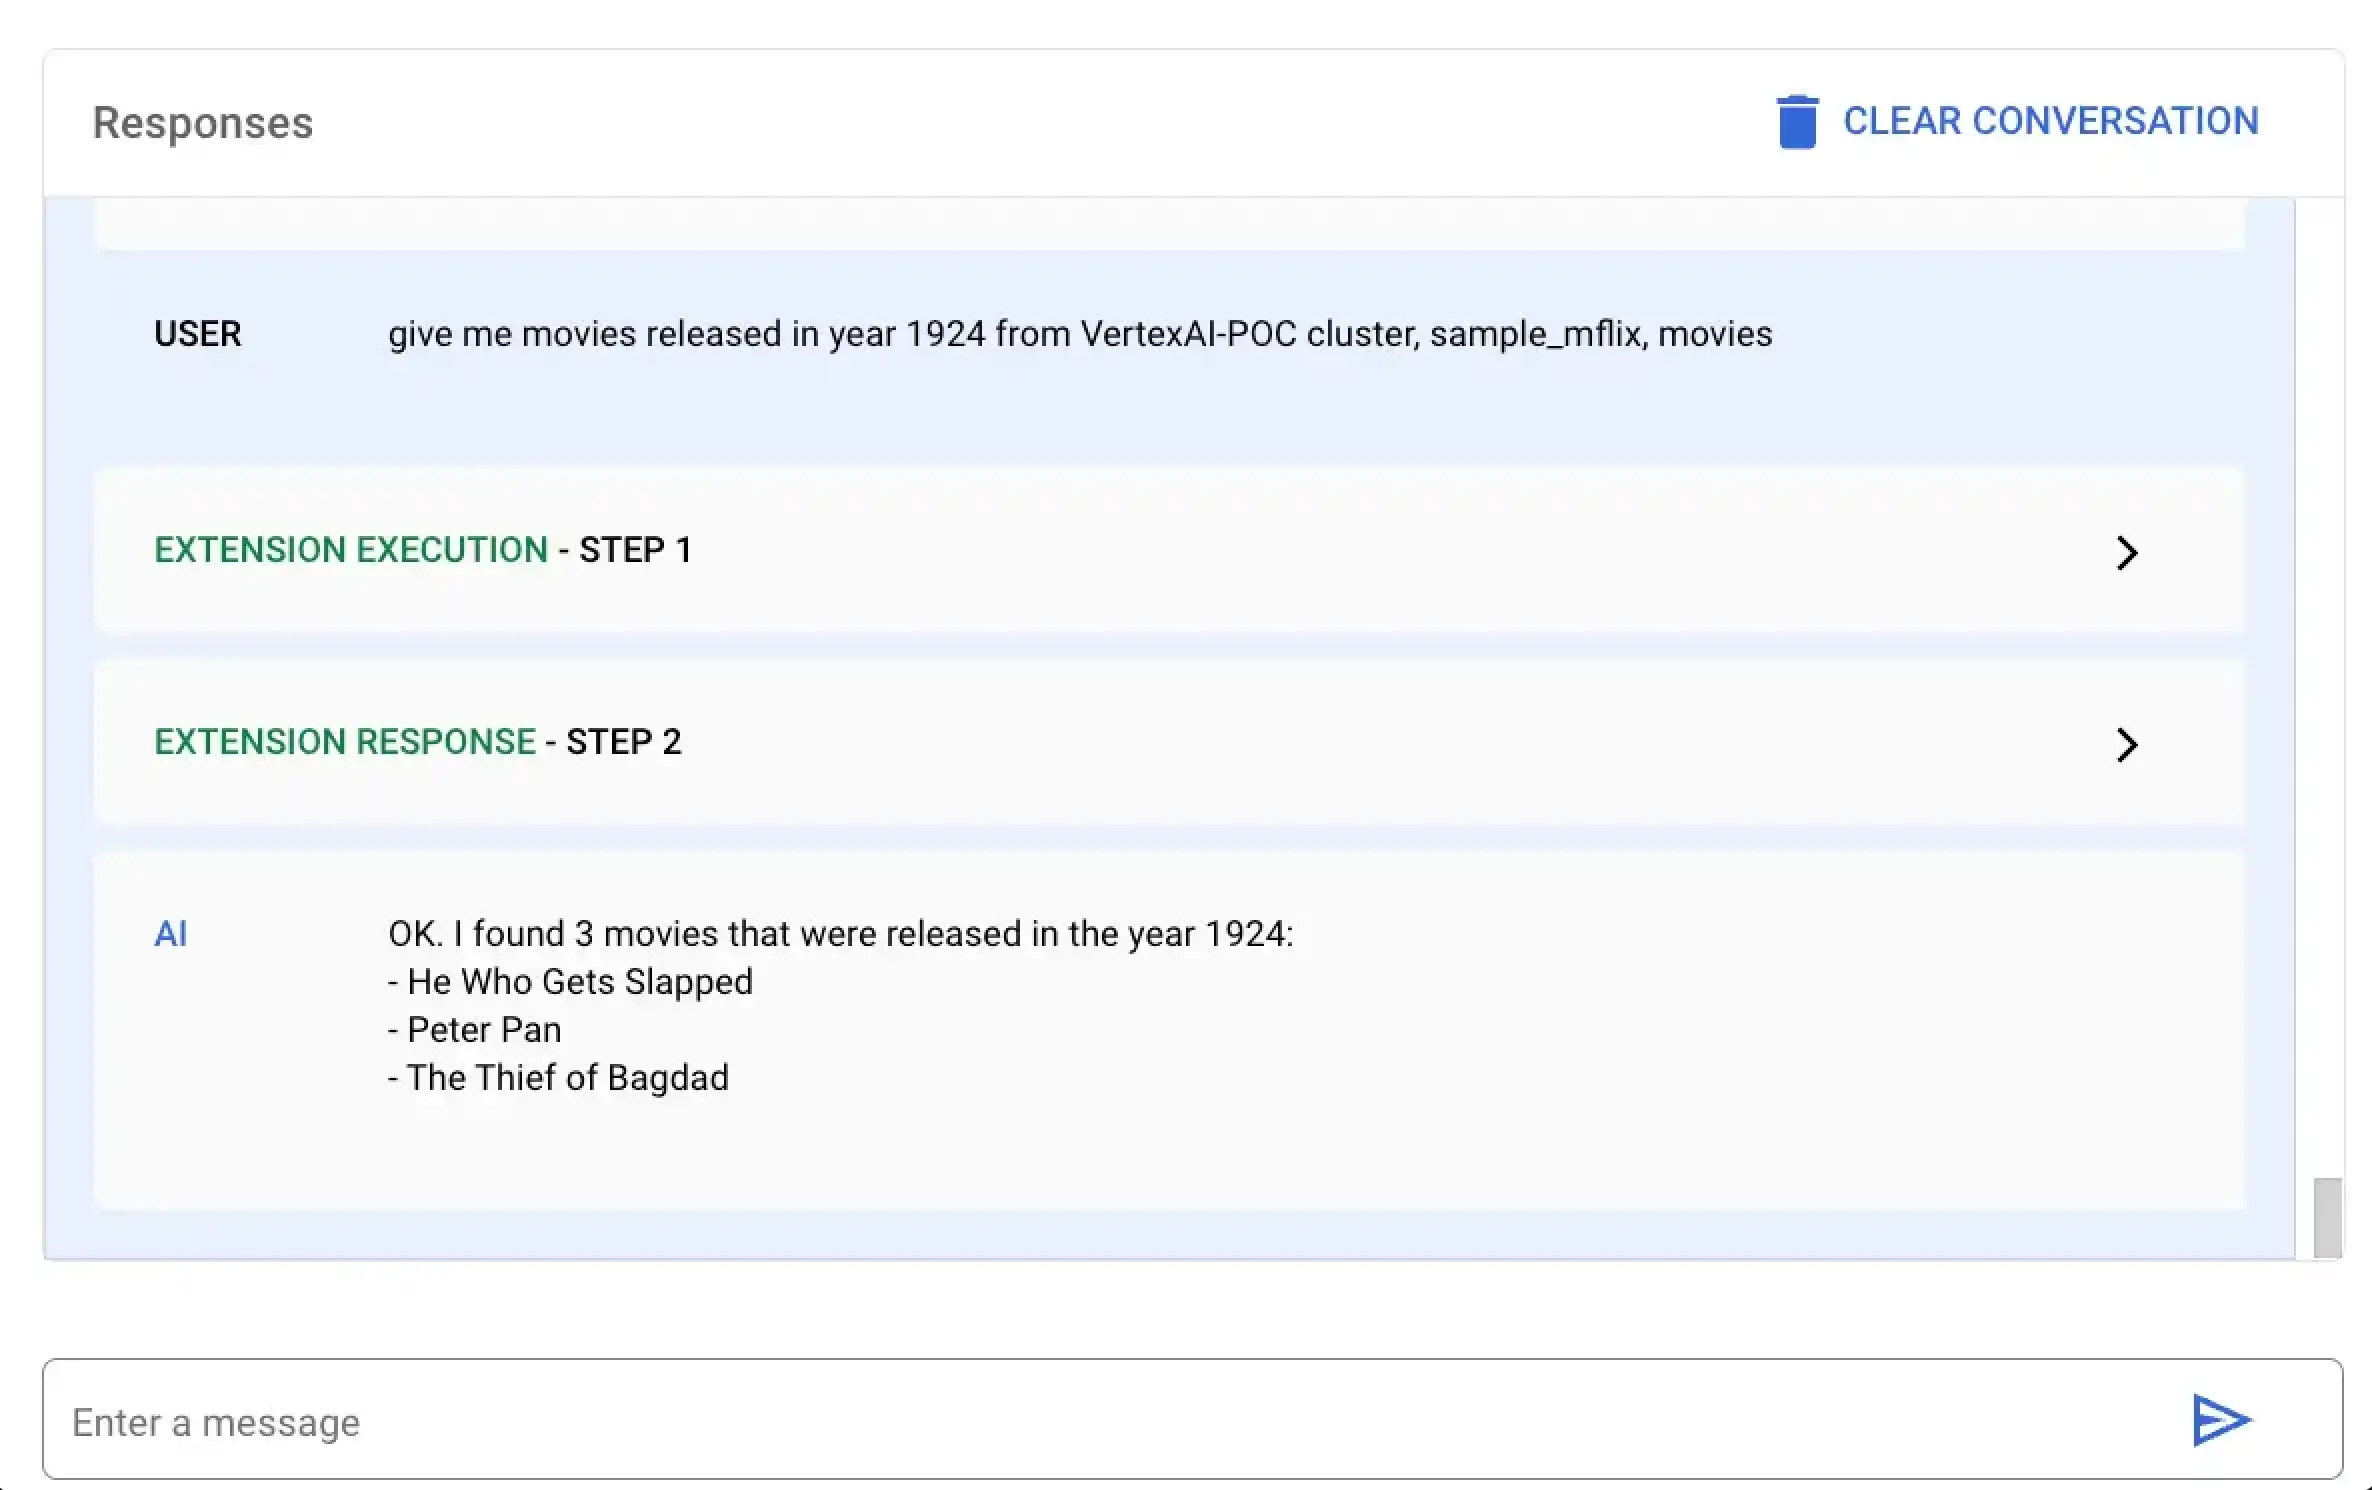Viewport: 2372px width, 1490px height.
Task: Select the USER message bubble
Action: 1079,334
